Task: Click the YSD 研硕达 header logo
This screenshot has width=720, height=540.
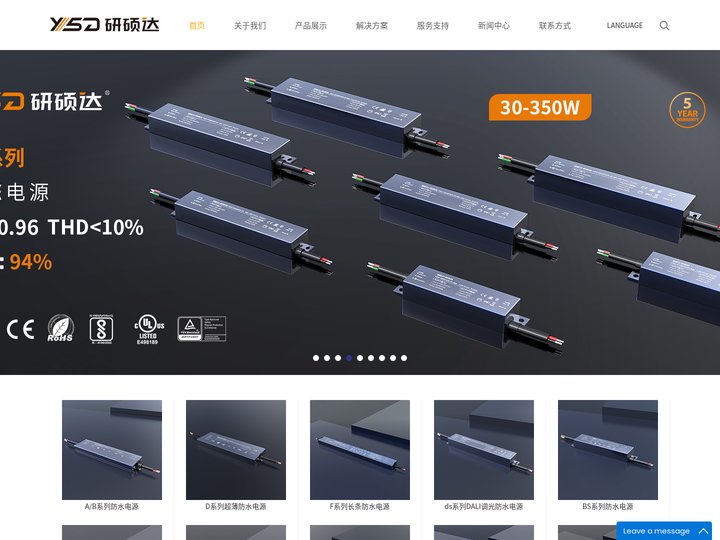Action: (105, 24)
